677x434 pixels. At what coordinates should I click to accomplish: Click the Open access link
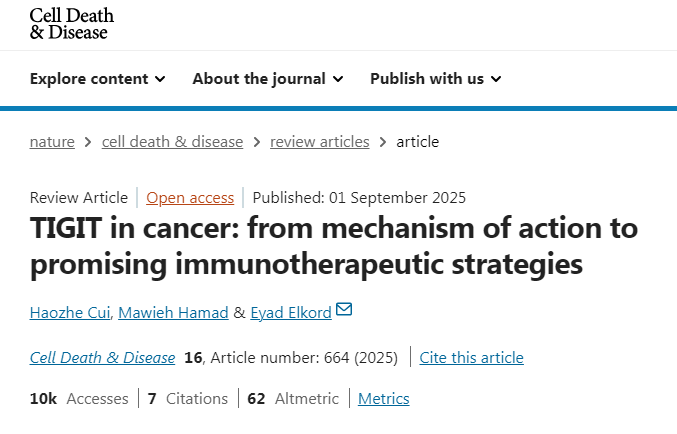pyautogui.click(x=190, y=197)
